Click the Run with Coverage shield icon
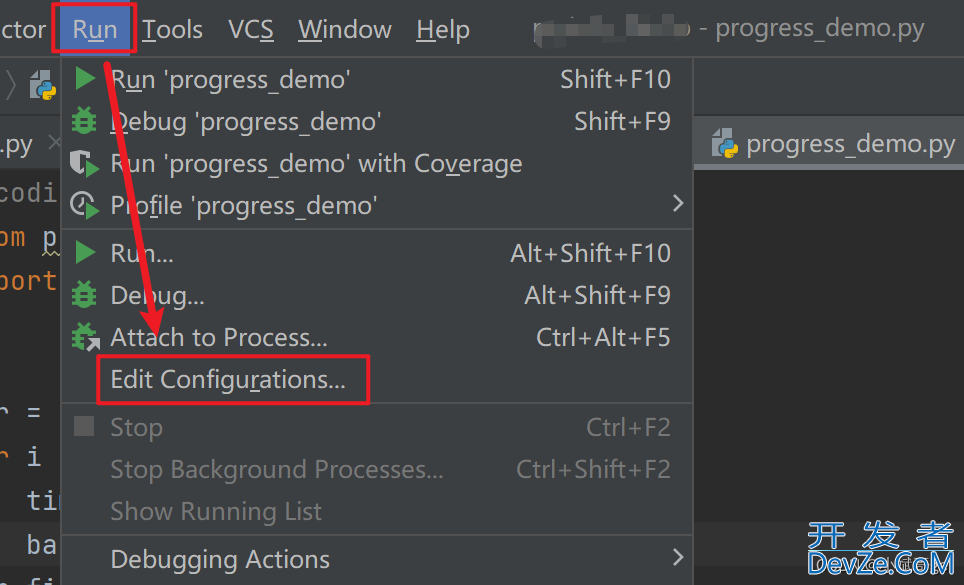This screenshot has height=585, width=964. (x=84, y=163)
